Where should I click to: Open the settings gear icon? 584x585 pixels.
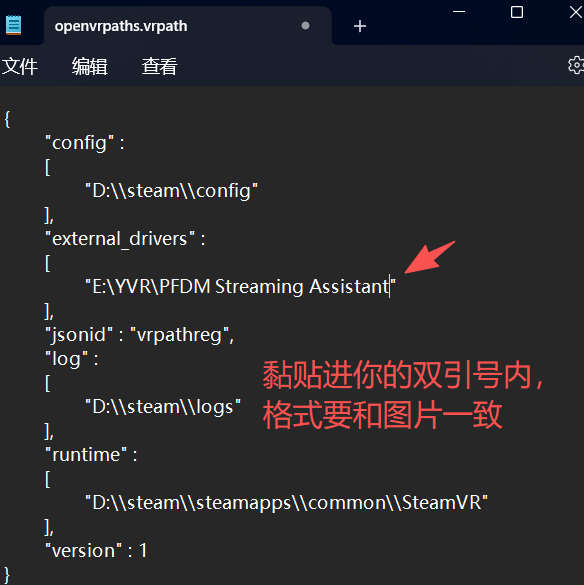[x=576, y=65]
